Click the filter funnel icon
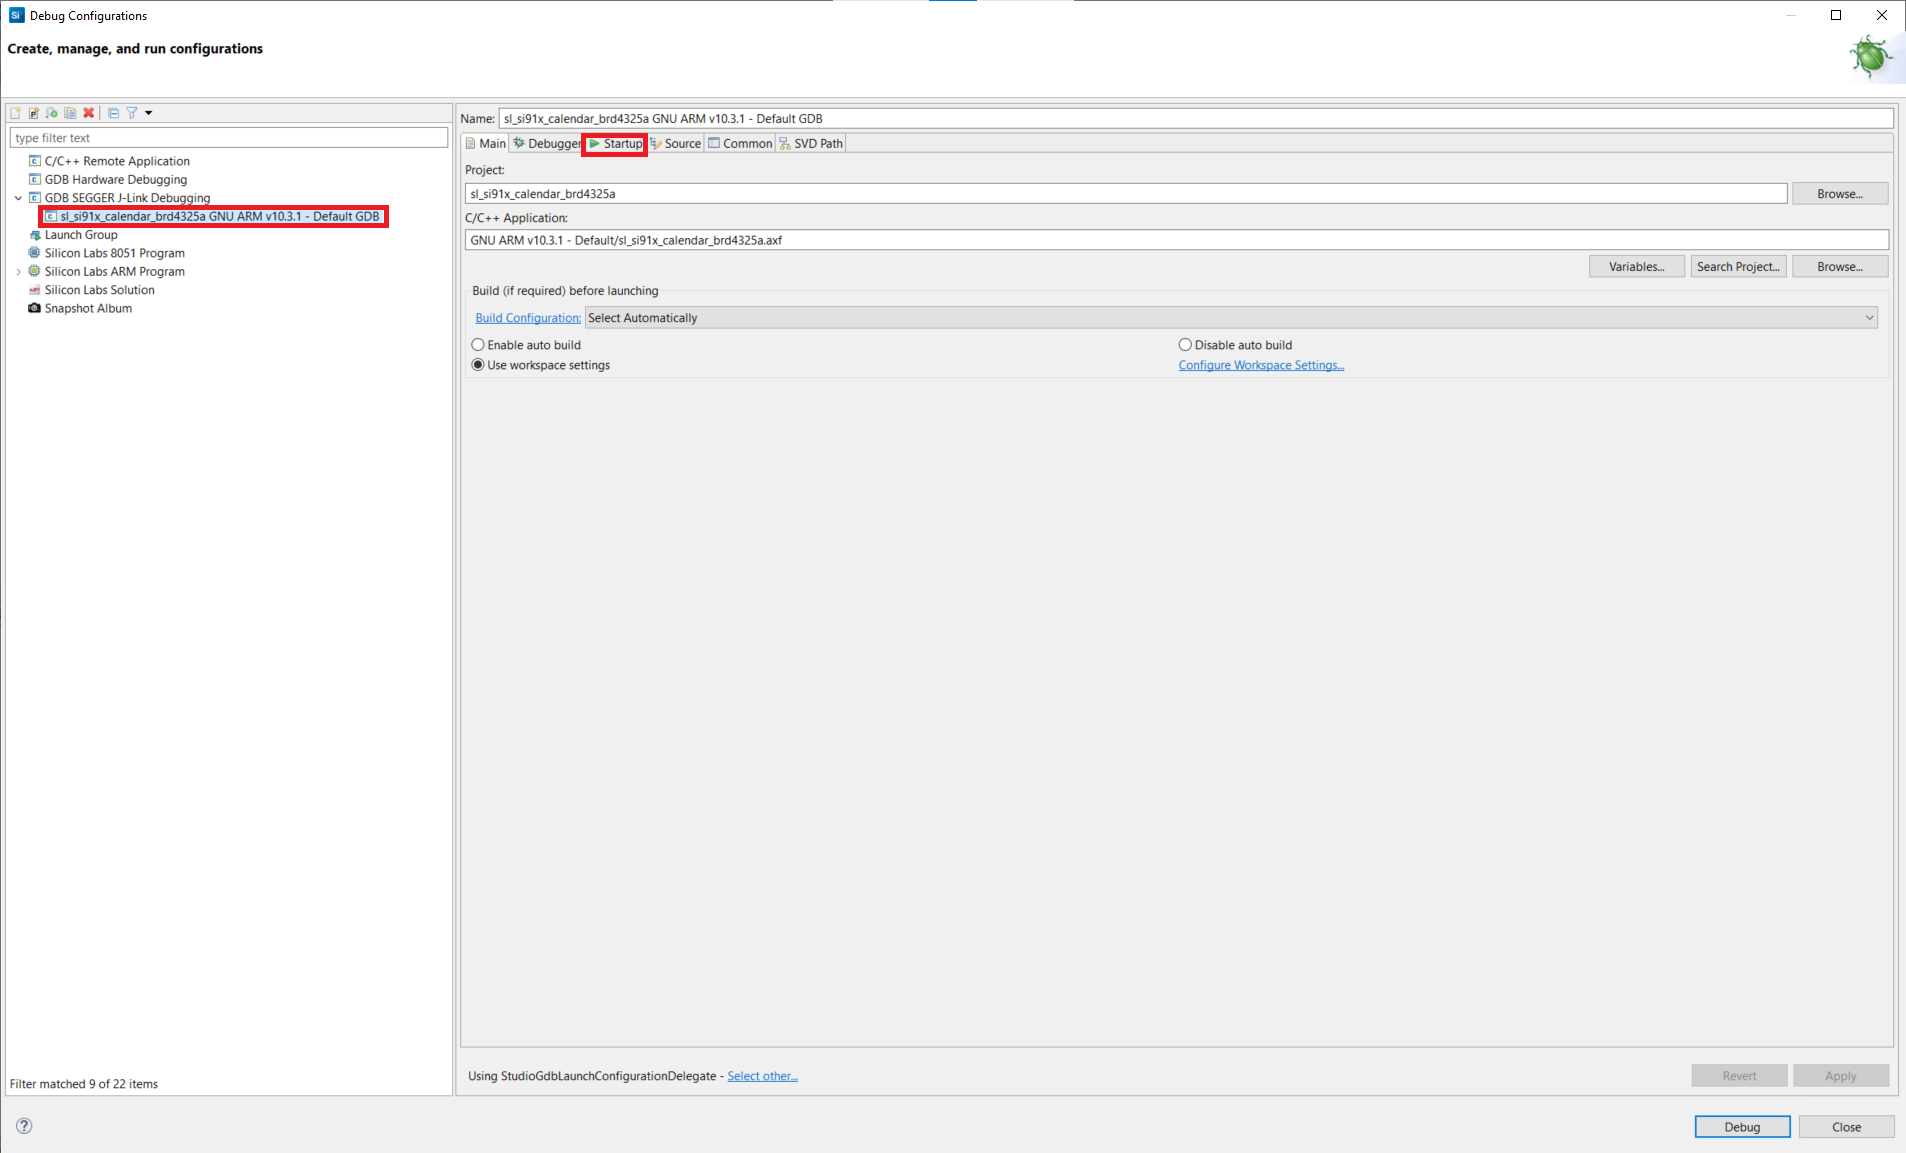The image size is (1906, 1153). coord(132,113)
